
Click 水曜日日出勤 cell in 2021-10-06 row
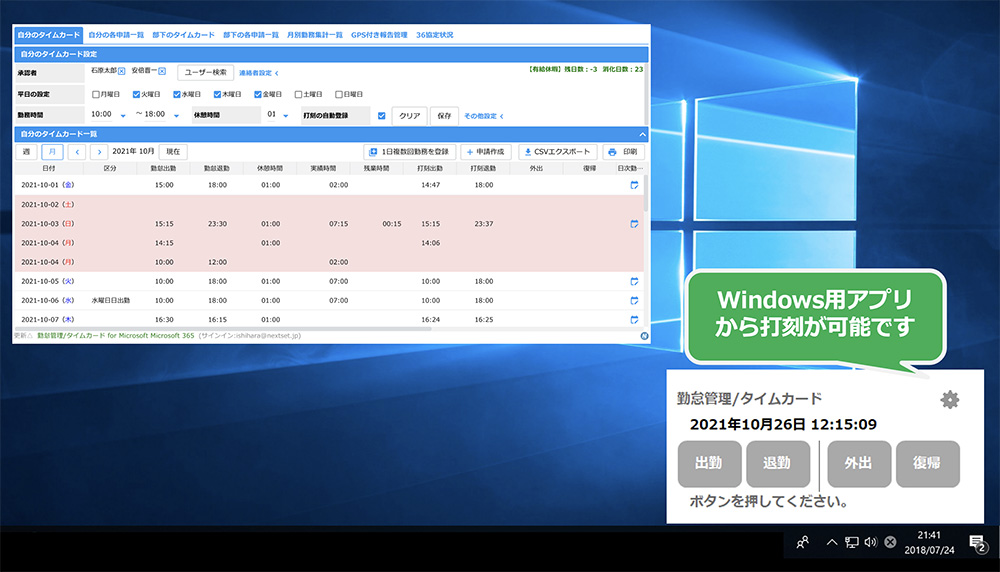[110, 300]
